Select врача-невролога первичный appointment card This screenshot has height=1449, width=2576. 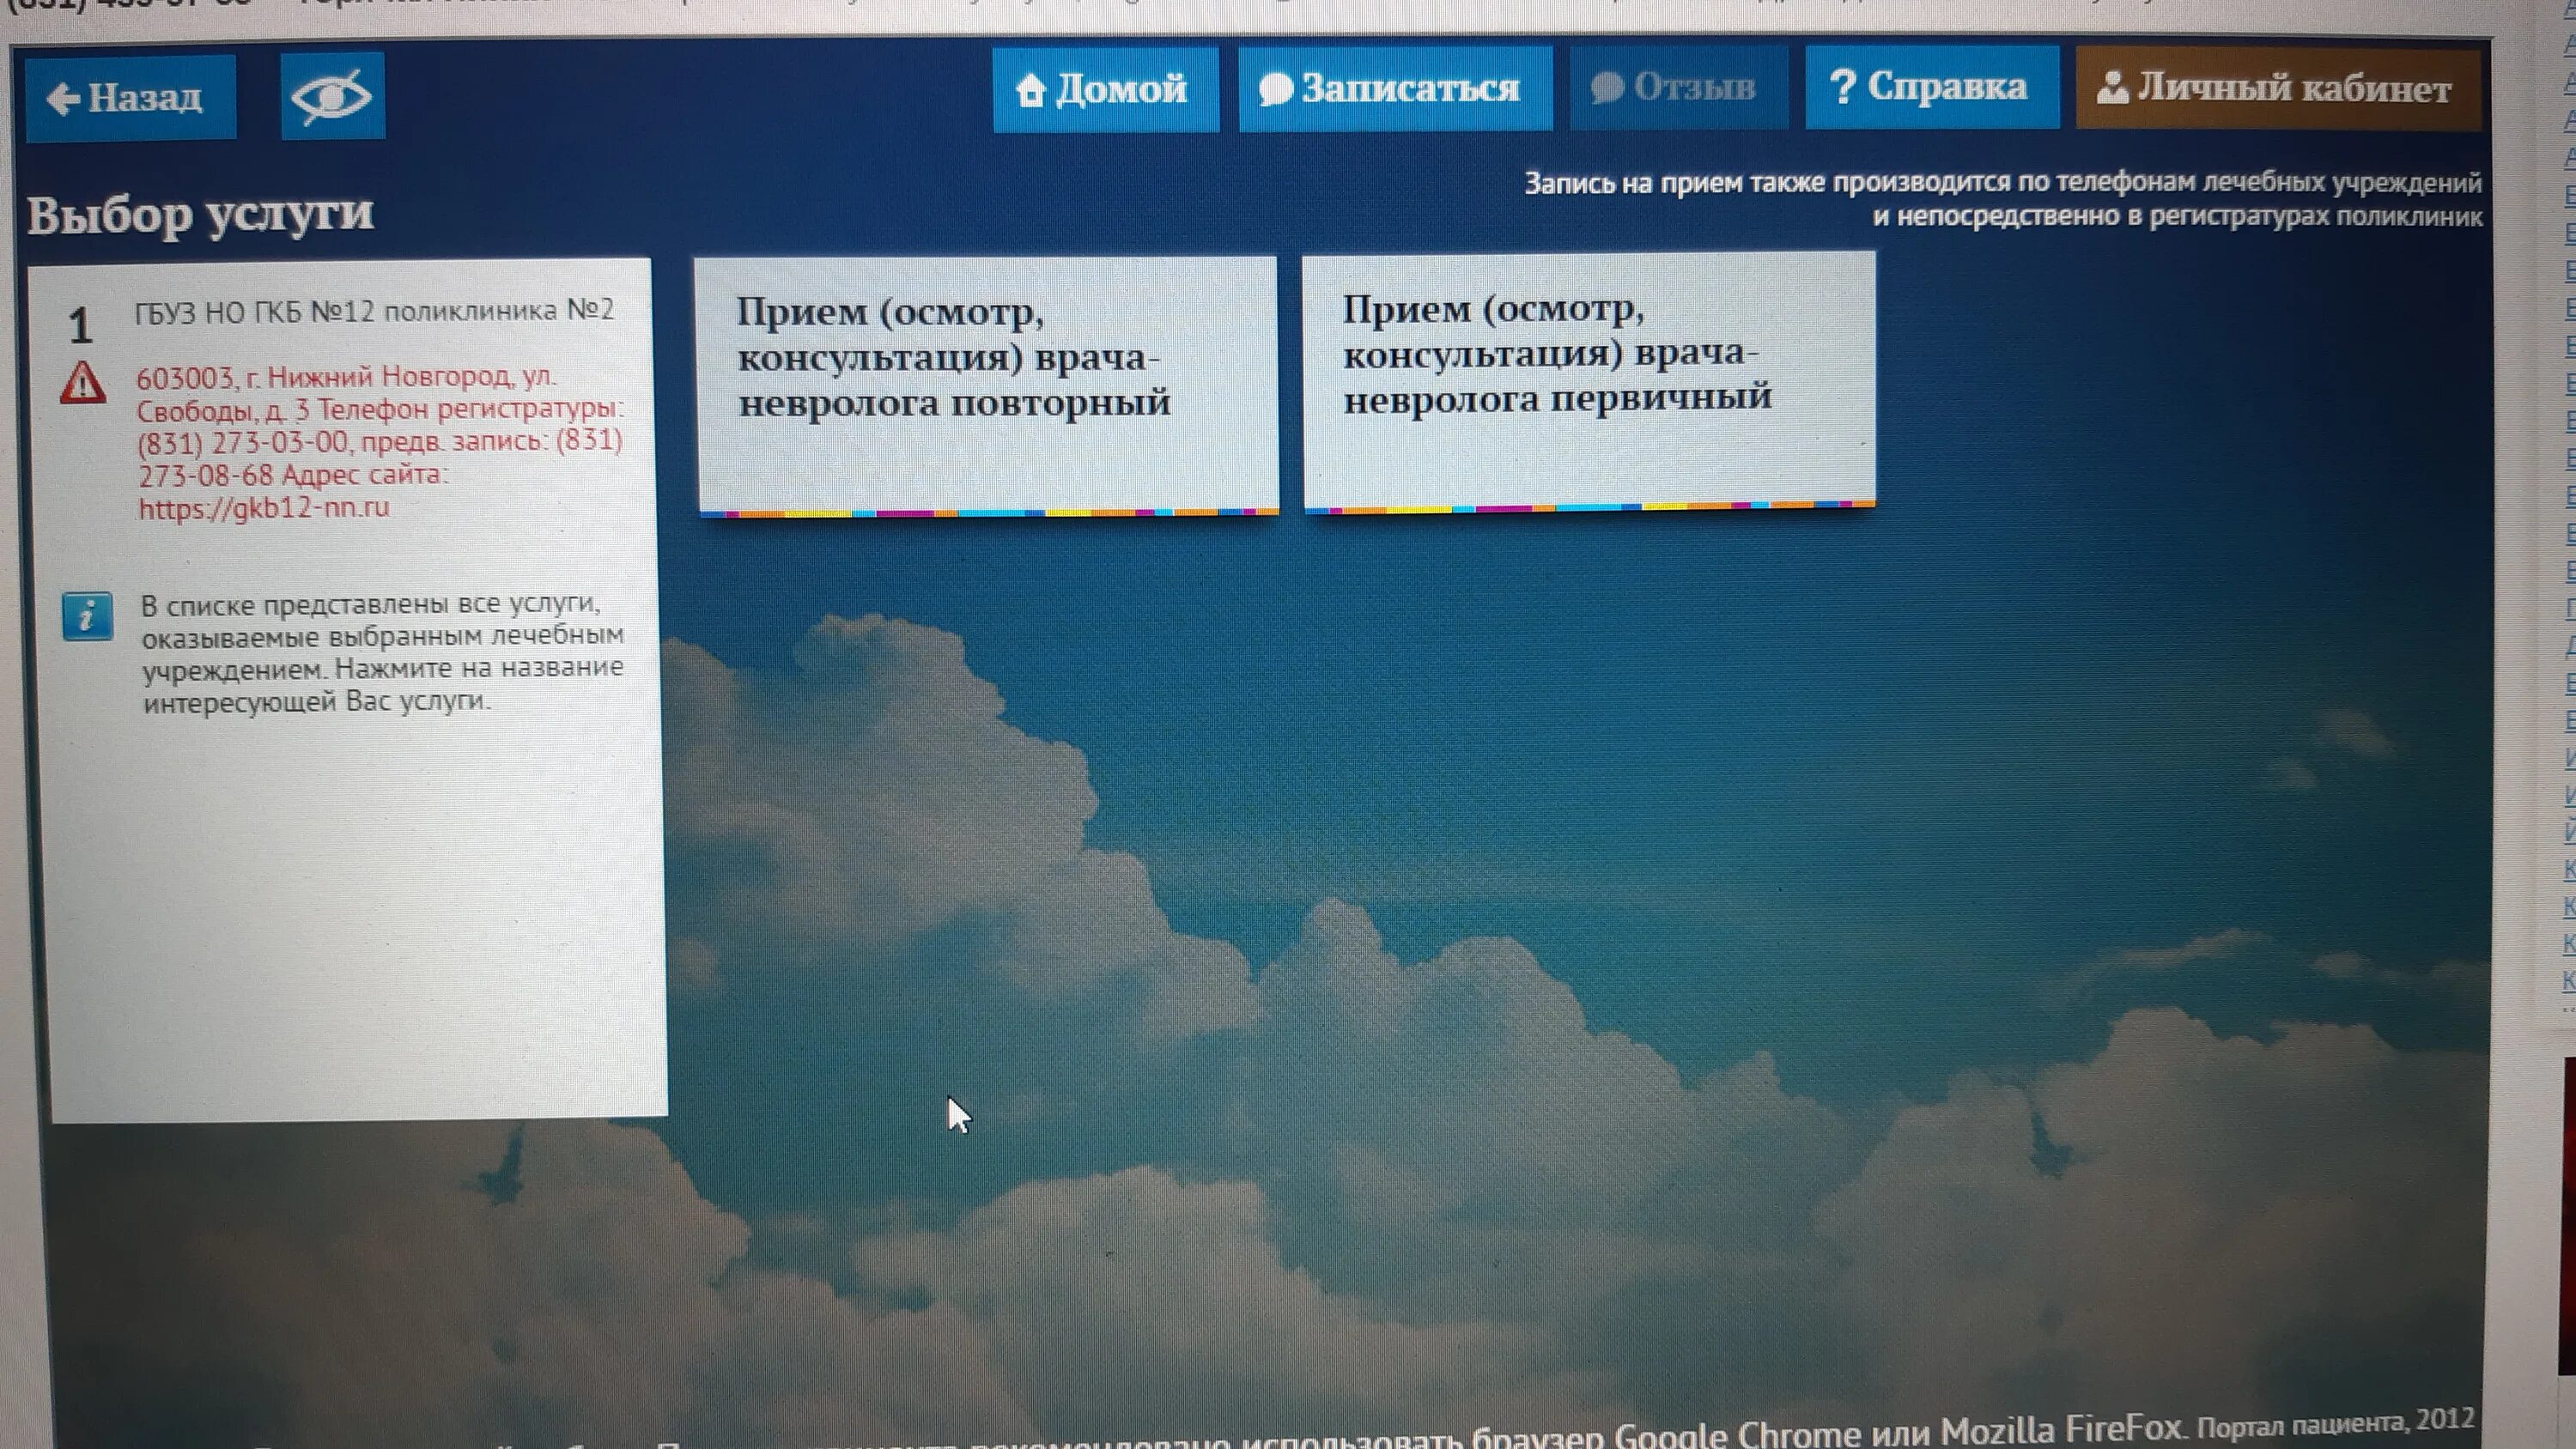[x=1589, y=381]
